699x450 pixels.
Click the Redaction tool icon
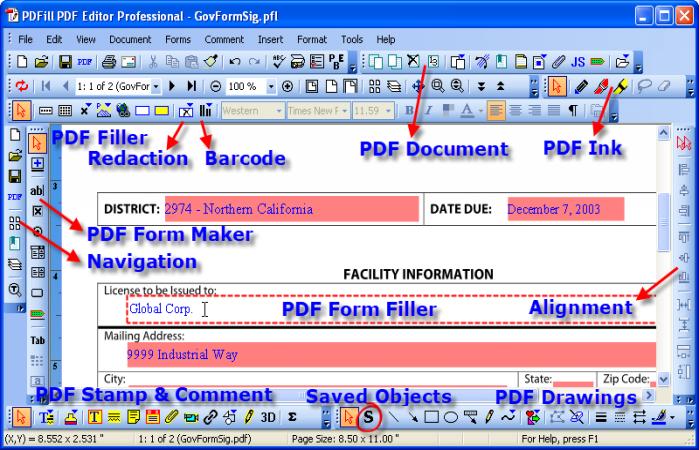(x=186, y=110)
